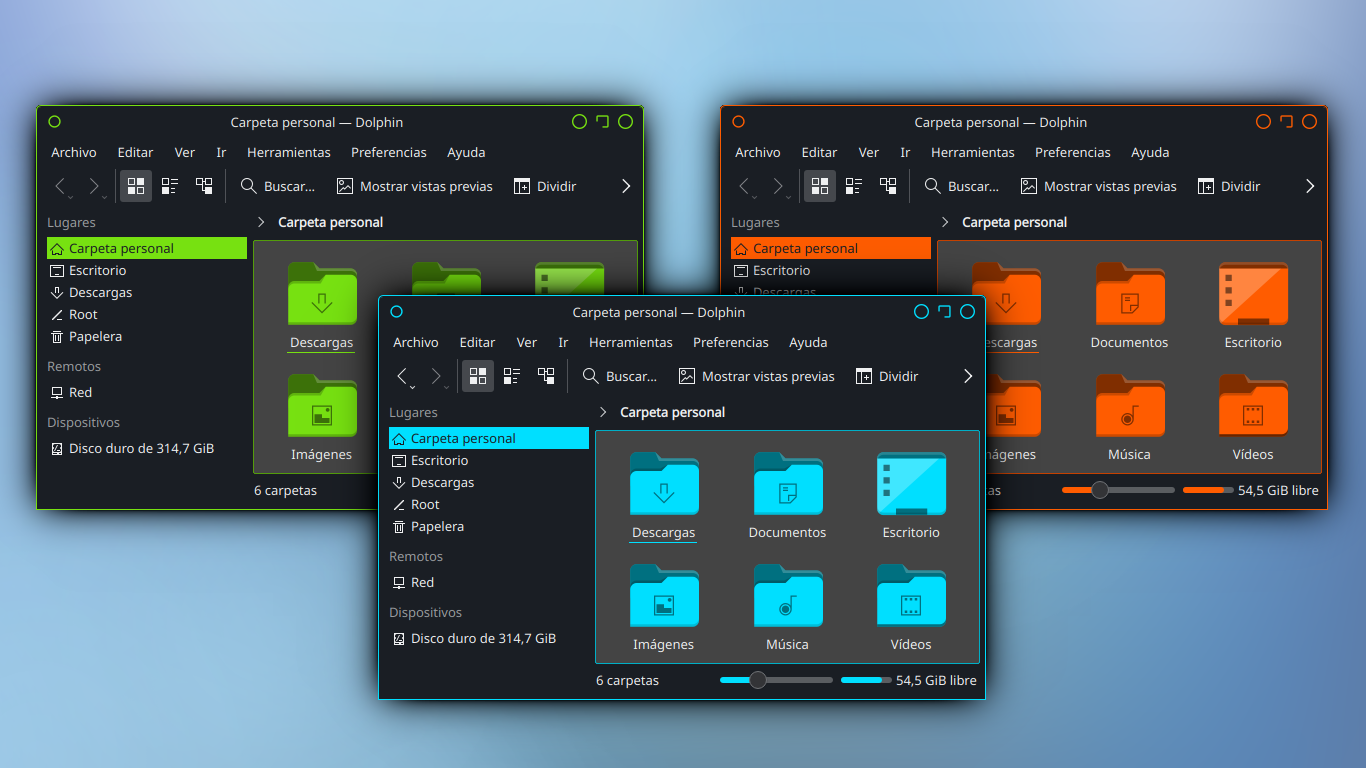This screenshot has height=768, width=1366.
Task: Switch to icons view in cyan window
Action: coord(478,376)
